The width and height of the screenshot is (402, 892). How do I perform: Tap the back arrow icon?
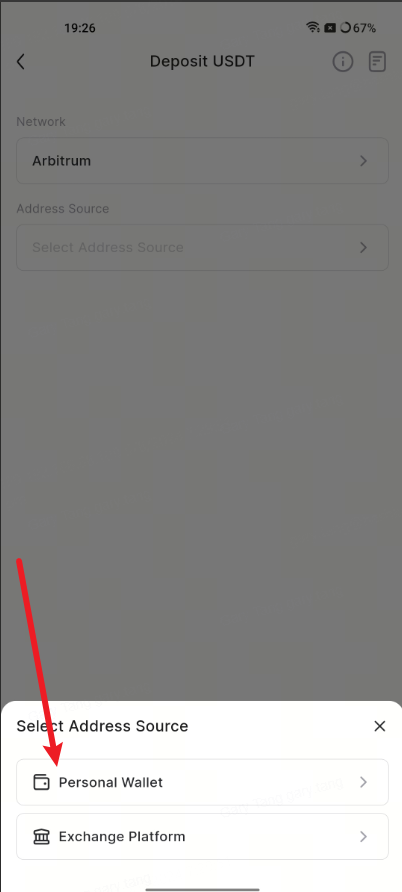pyautogui.click(x=21, y=61)
